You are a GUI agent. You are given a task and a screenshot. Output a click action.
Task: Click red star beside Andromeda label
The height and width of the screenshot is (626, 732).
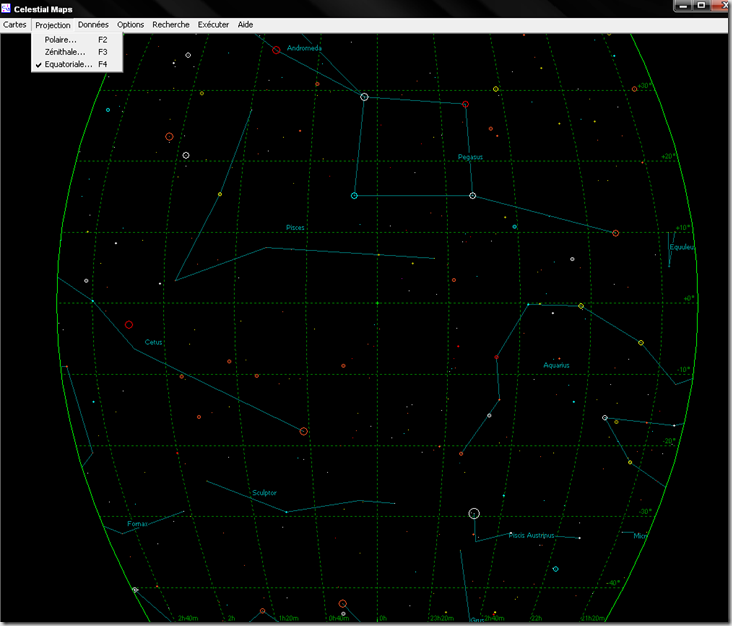click(x=276, y=50)
